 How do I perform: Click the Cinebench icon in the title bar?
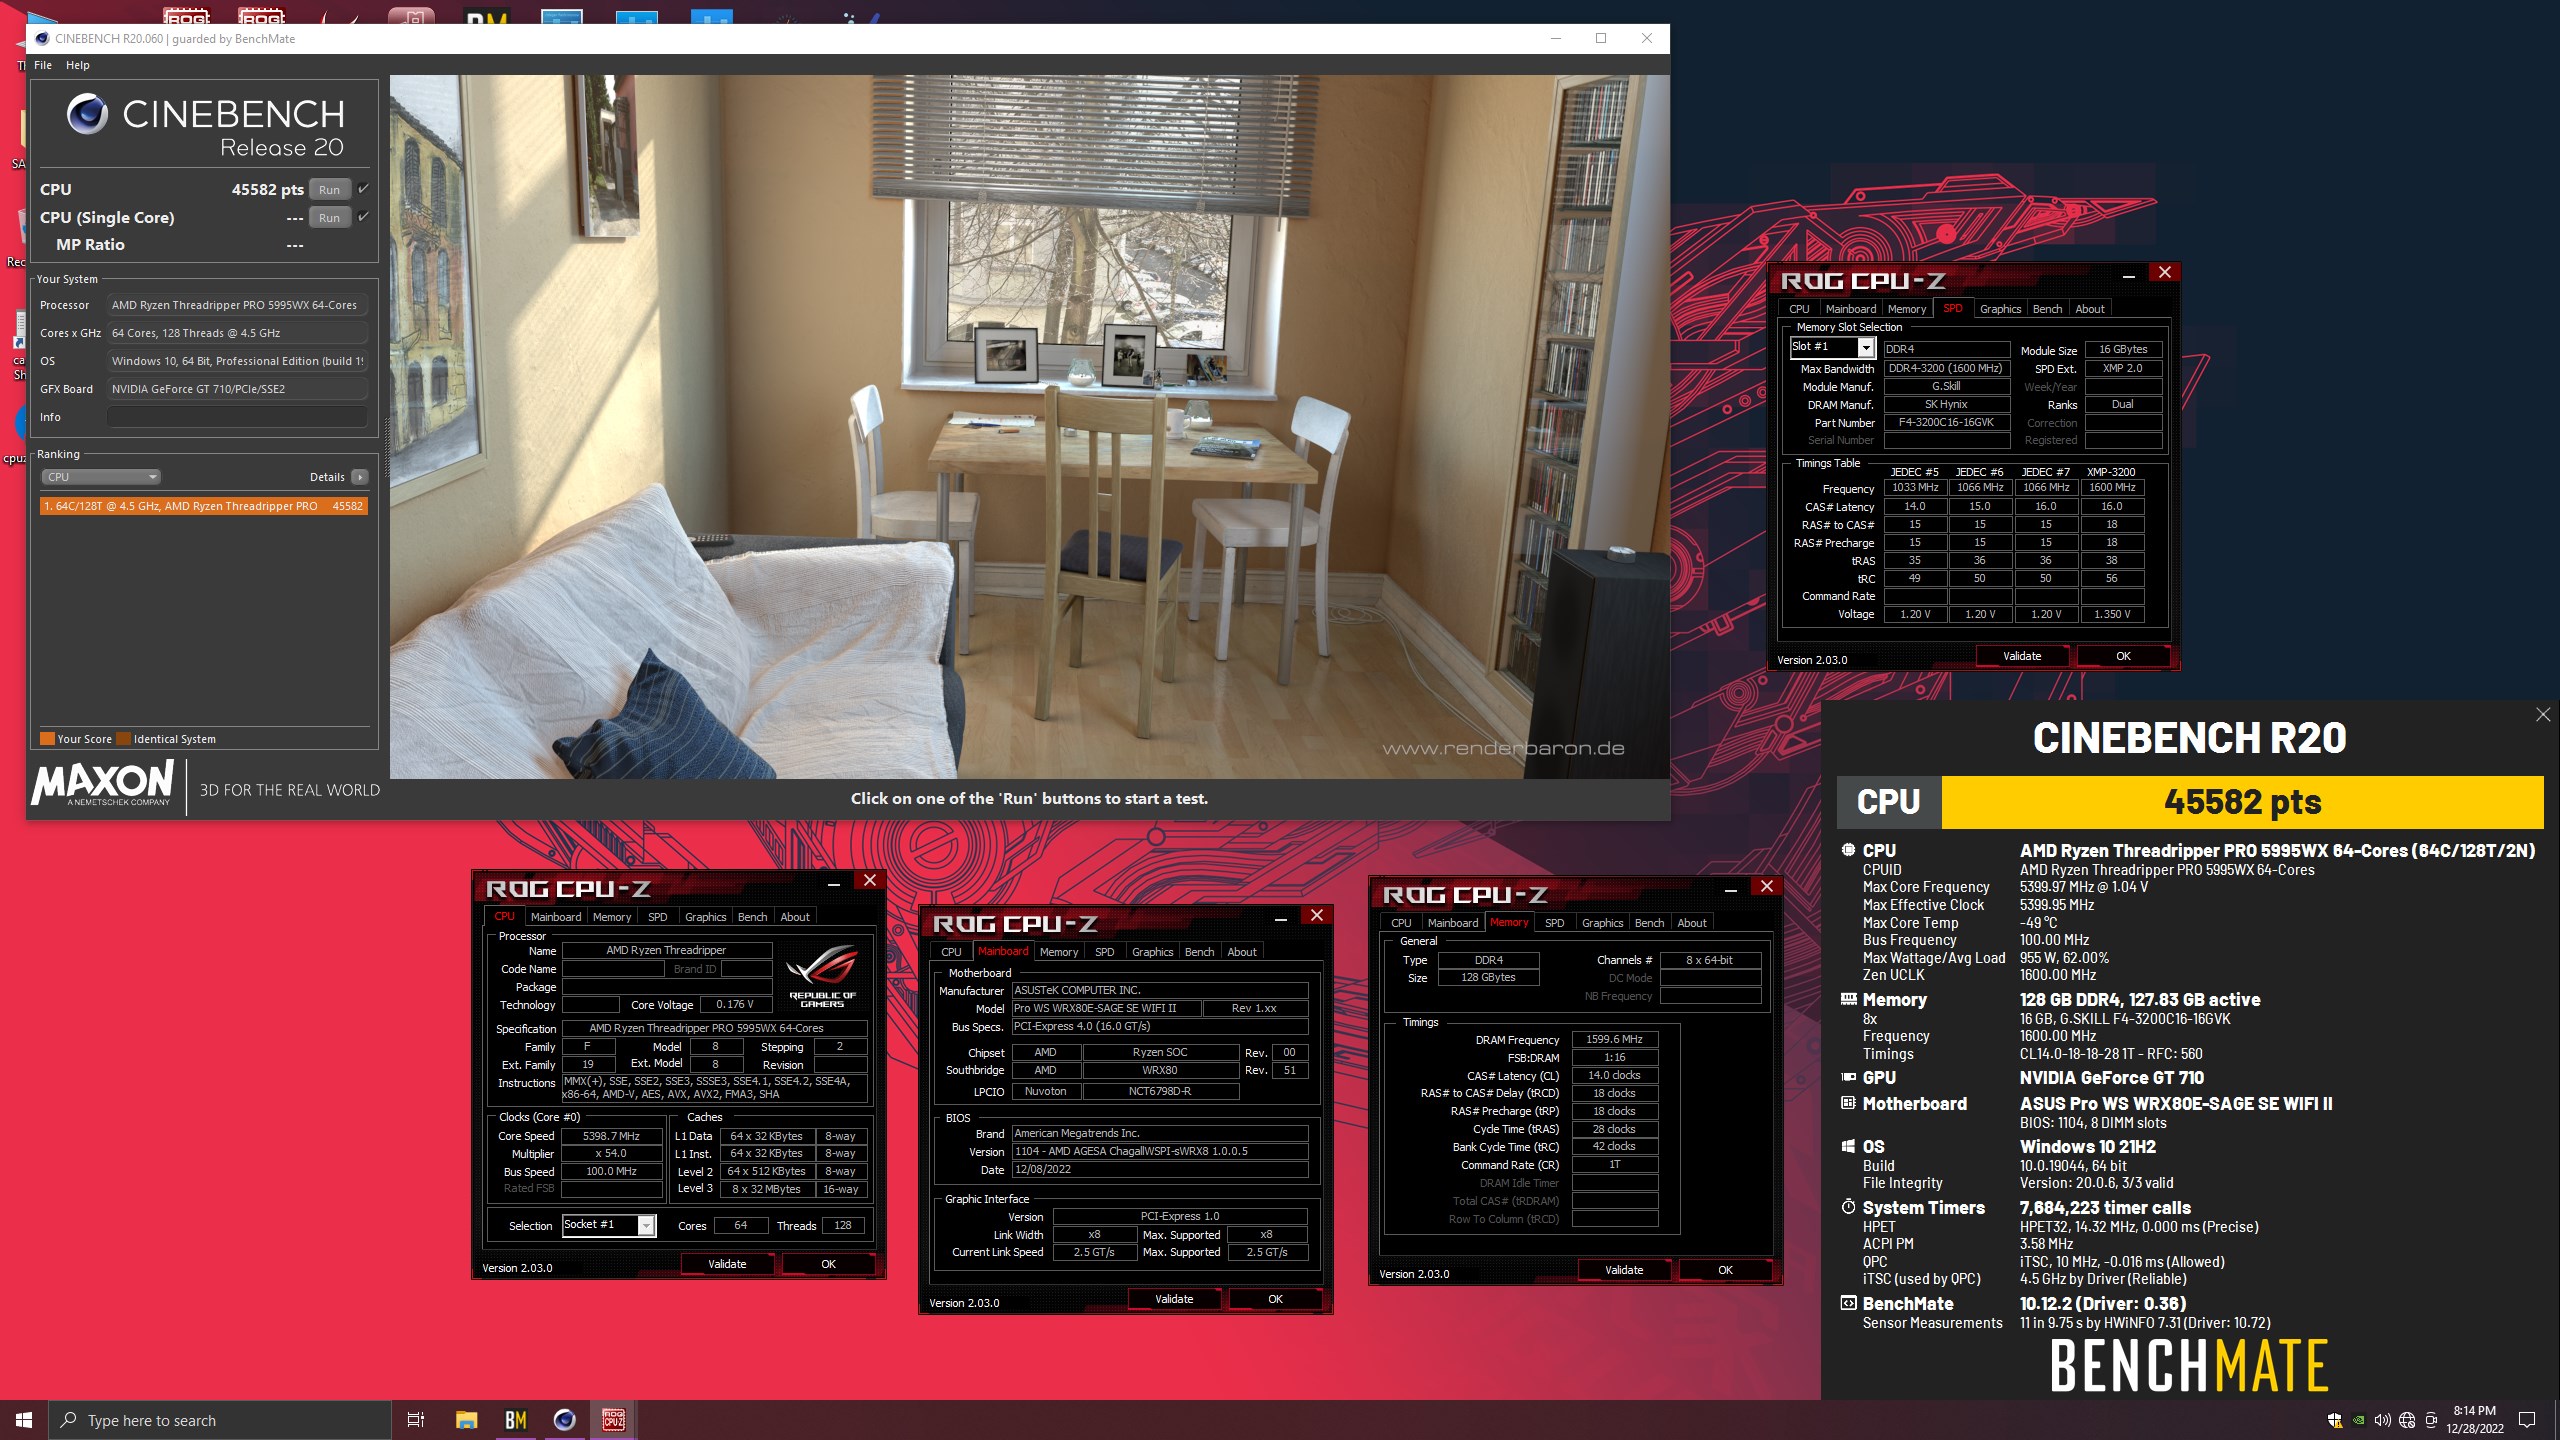[x=41, y=39]
